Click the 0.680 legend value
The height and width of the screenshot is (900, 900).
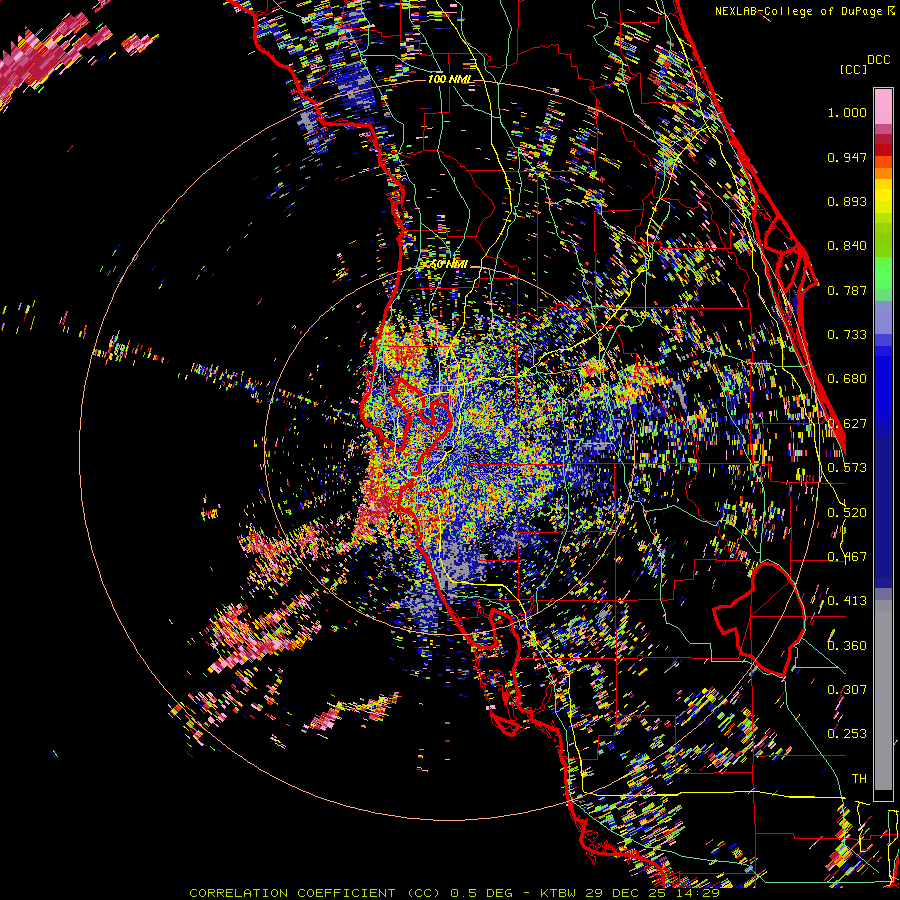[x=847, y=379]
